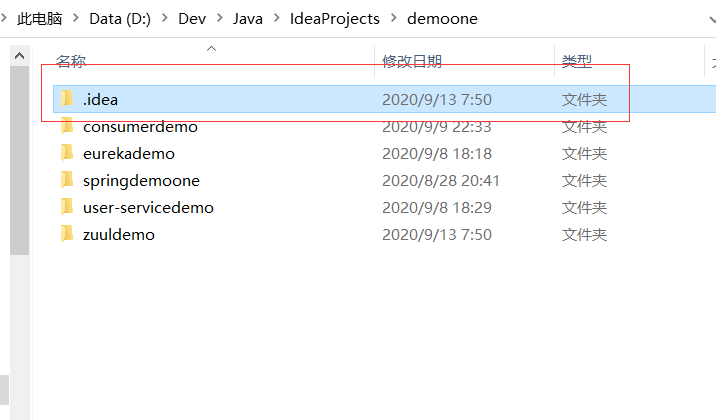
Task: Click the springdemoone folder icon
Action: (x=67, y=179)
